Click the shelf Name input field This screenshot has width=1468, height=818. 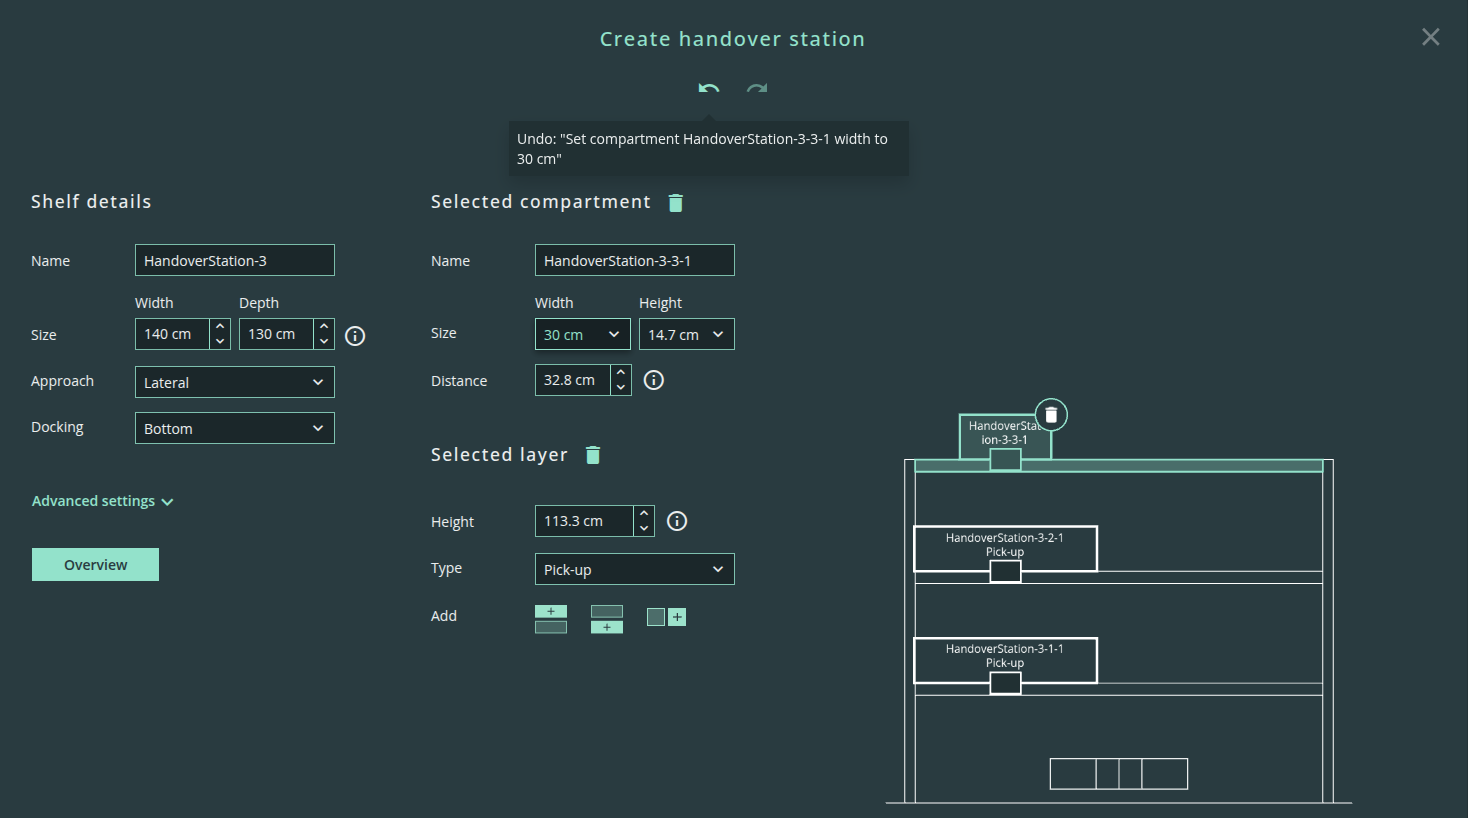235,260
